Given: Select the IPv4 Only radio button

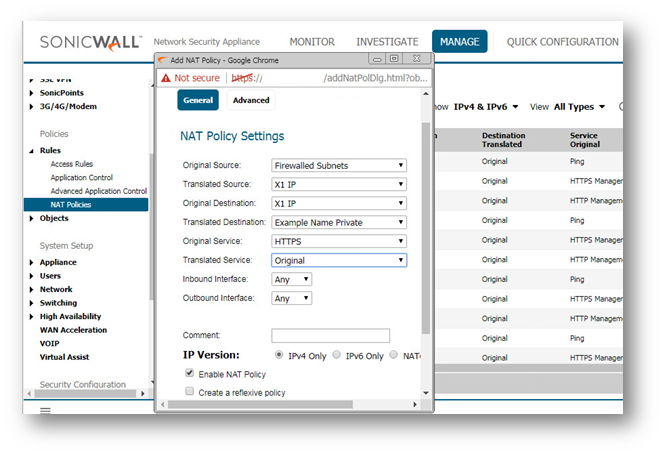Looking at the screenshot, I should click(279, 355).
